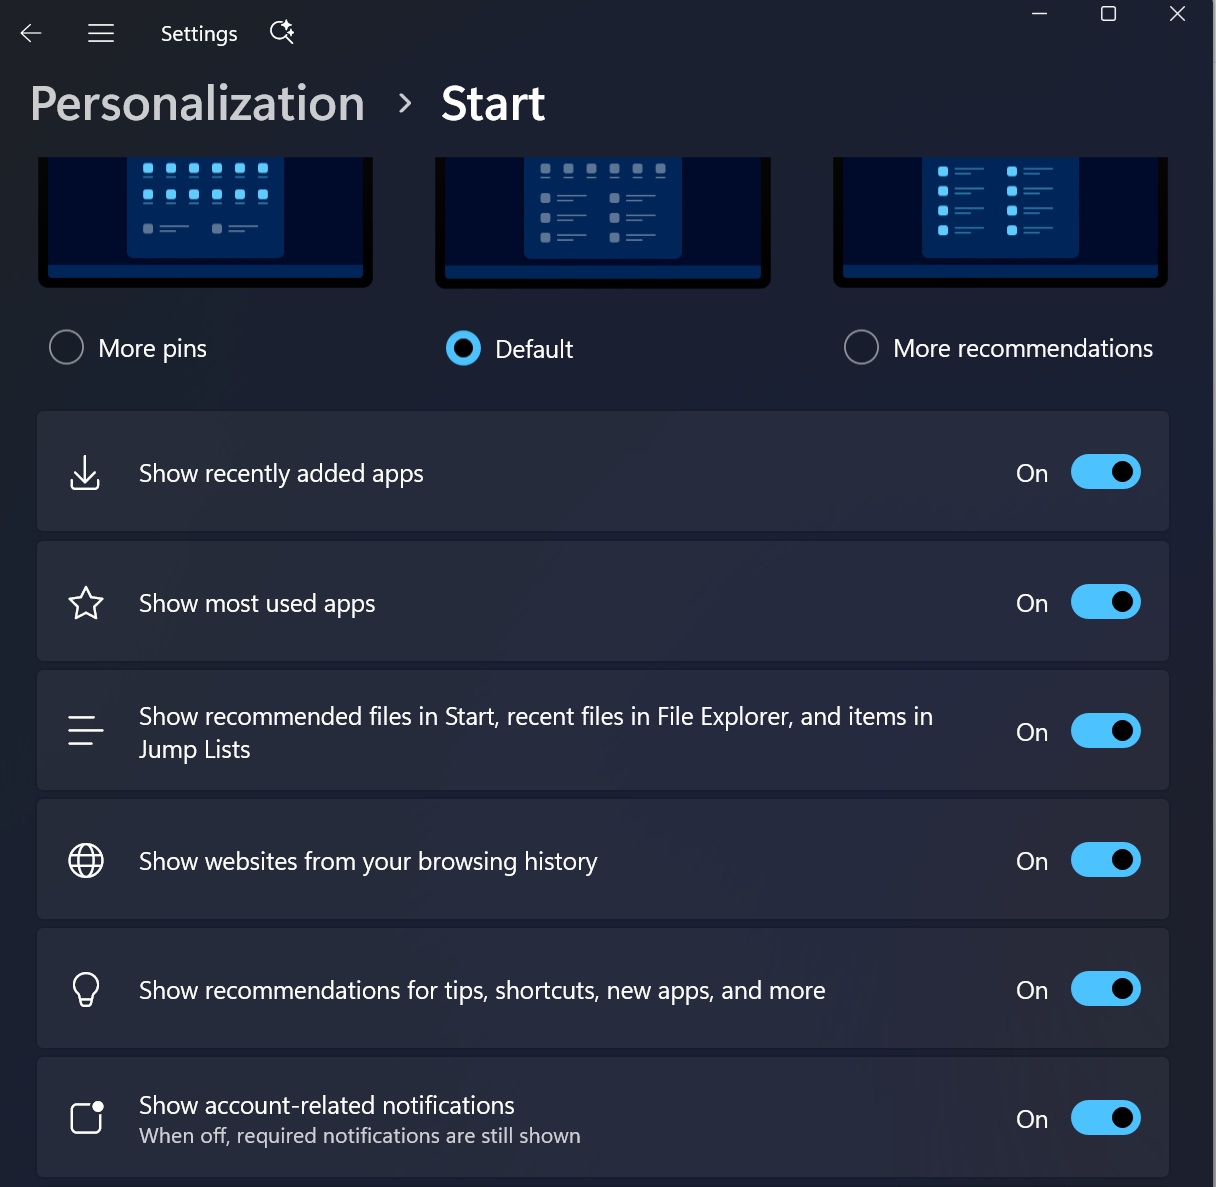Navigate to Personalization breadcrumb
The image size is (1216, 1187).
198,104
